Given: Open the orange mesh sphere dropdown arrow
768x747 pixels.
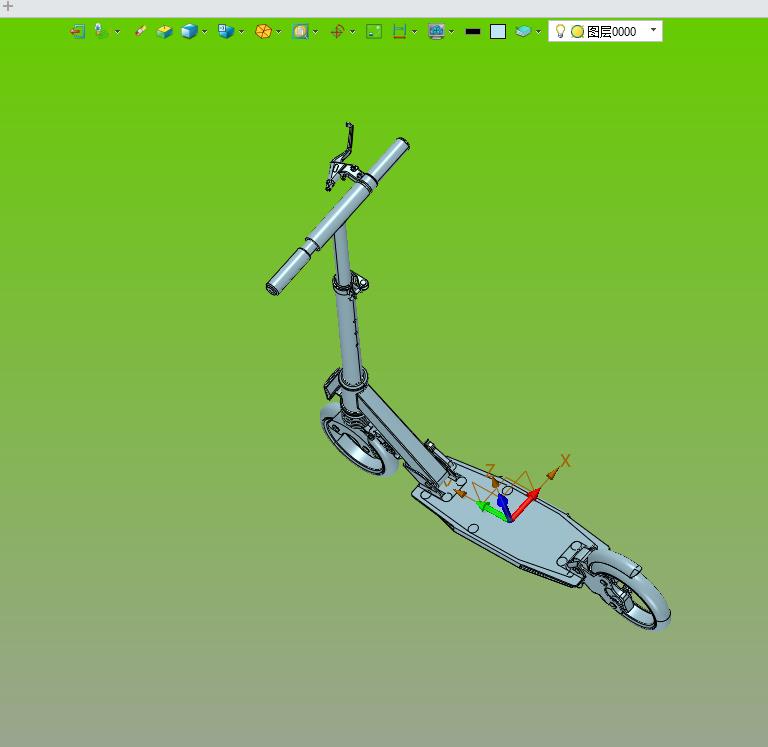Looking at the screenshot, I should coord(279,32).
